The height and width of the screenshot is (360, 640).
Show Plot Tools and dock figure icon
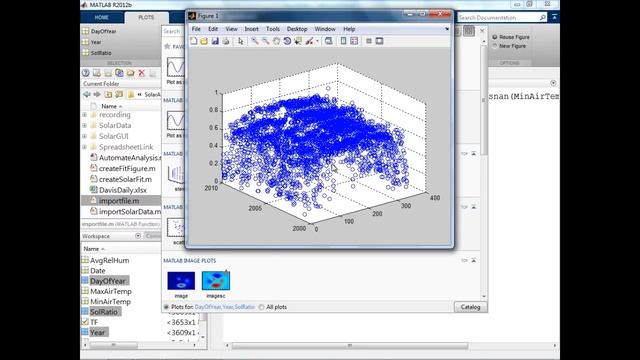379,41
